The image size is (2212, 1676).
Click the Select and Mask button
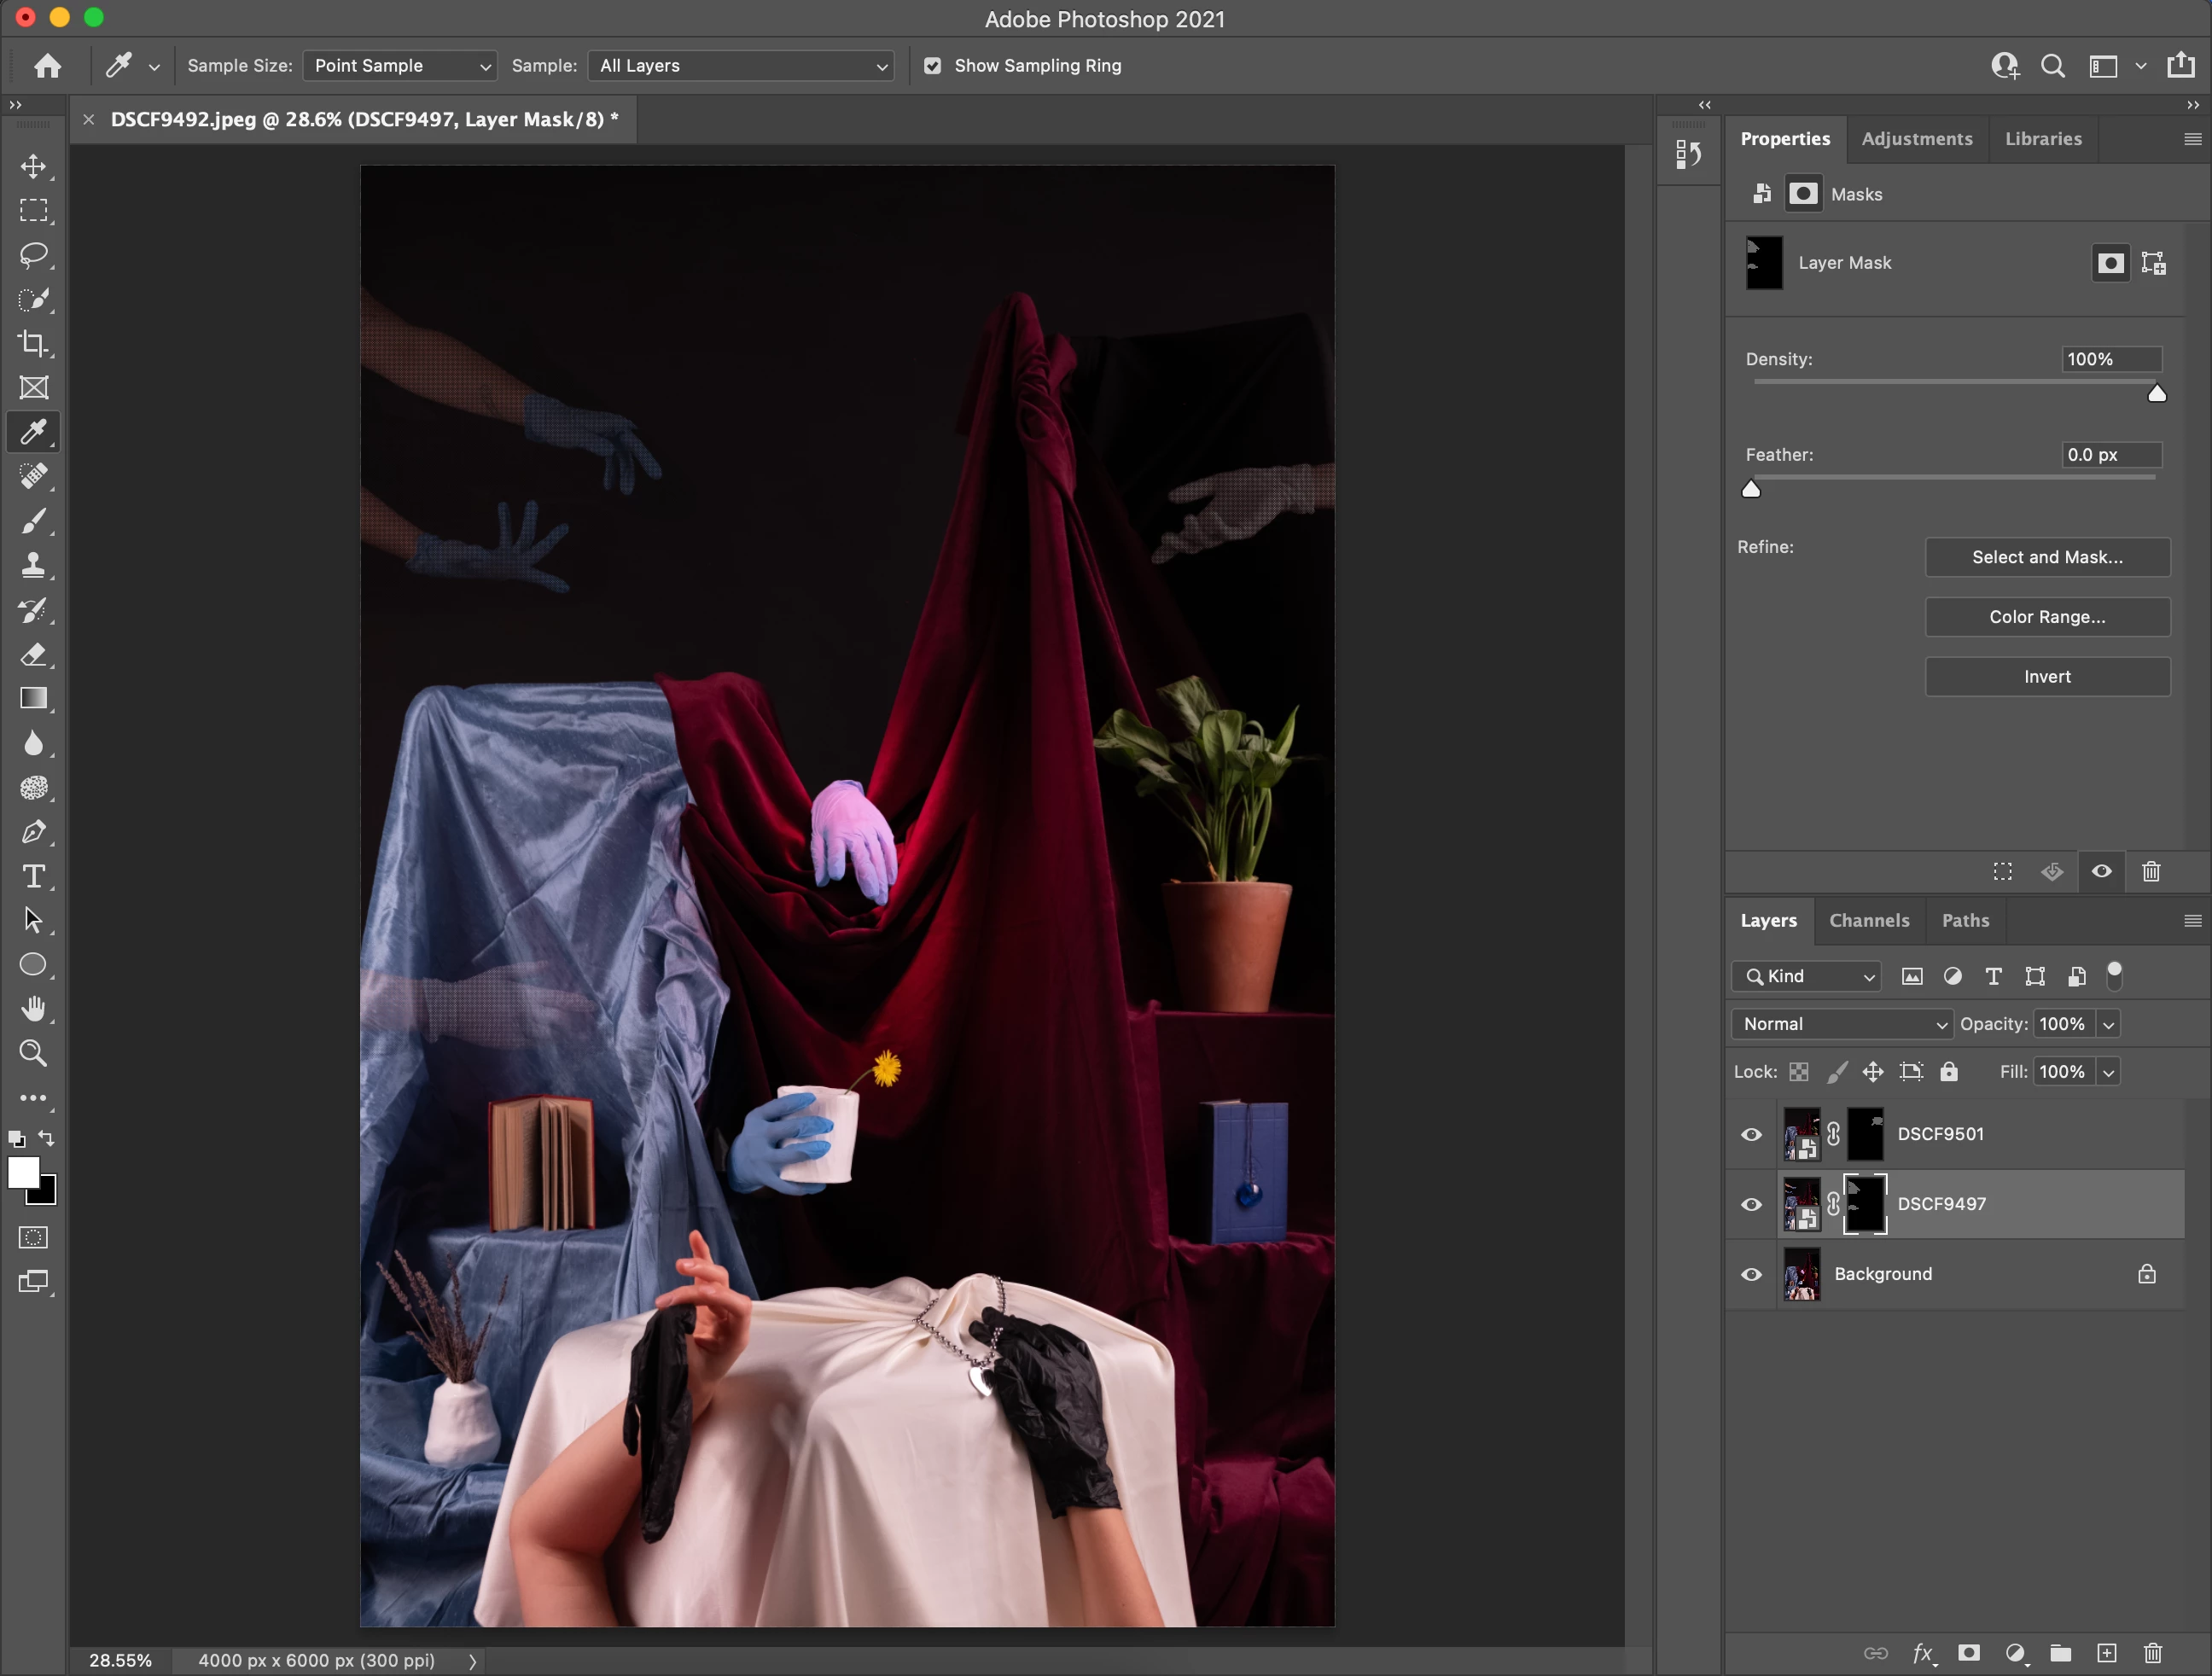click(2046, 558)
